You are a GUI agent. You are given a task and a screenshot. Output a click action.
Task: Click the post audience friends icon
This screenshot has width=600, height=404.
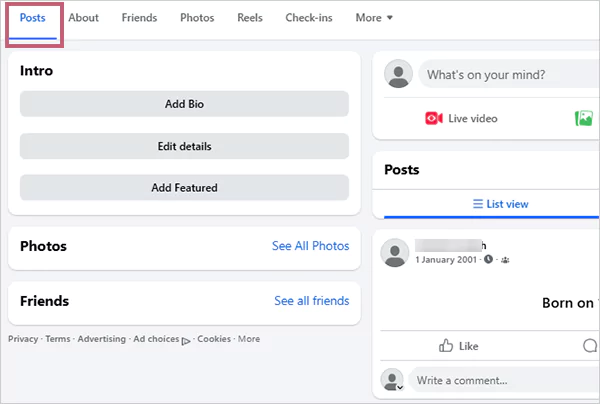pyautogui.click(x=504, y=260)
